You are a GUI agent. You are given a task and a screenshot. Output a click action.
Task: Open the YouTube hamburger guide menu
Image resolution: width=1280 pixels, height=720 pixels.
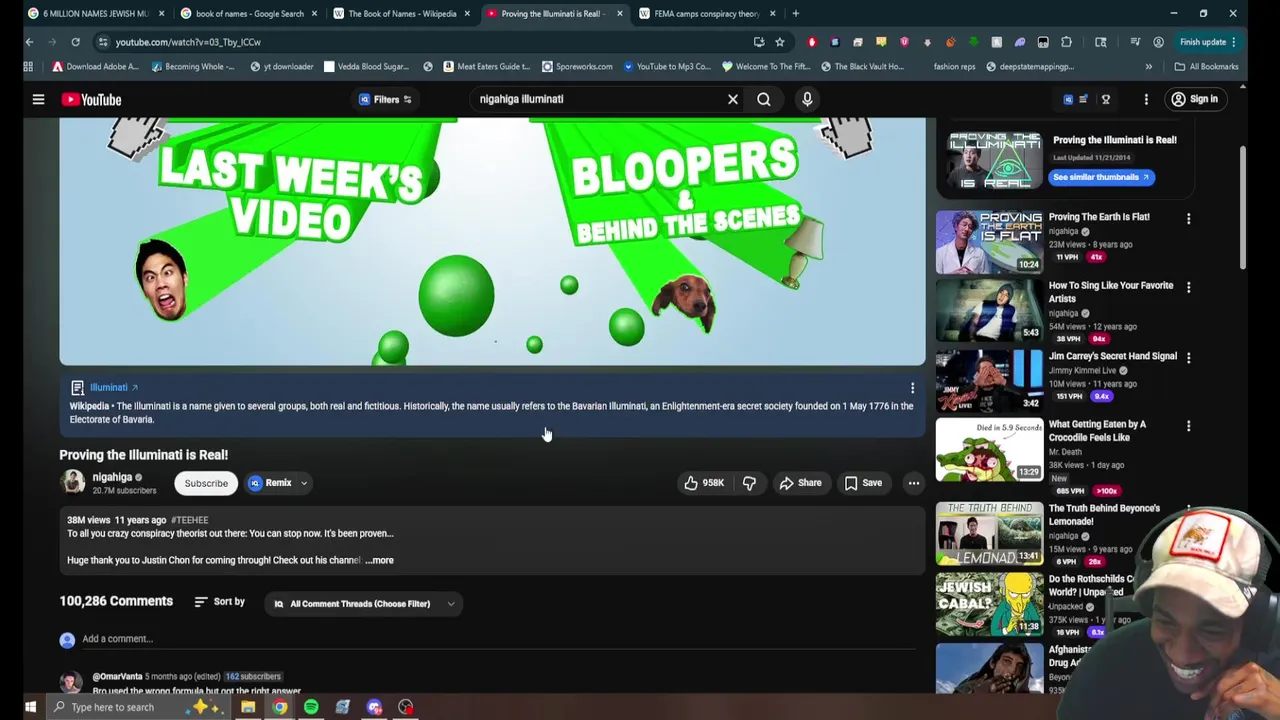[x=38, y=99]
